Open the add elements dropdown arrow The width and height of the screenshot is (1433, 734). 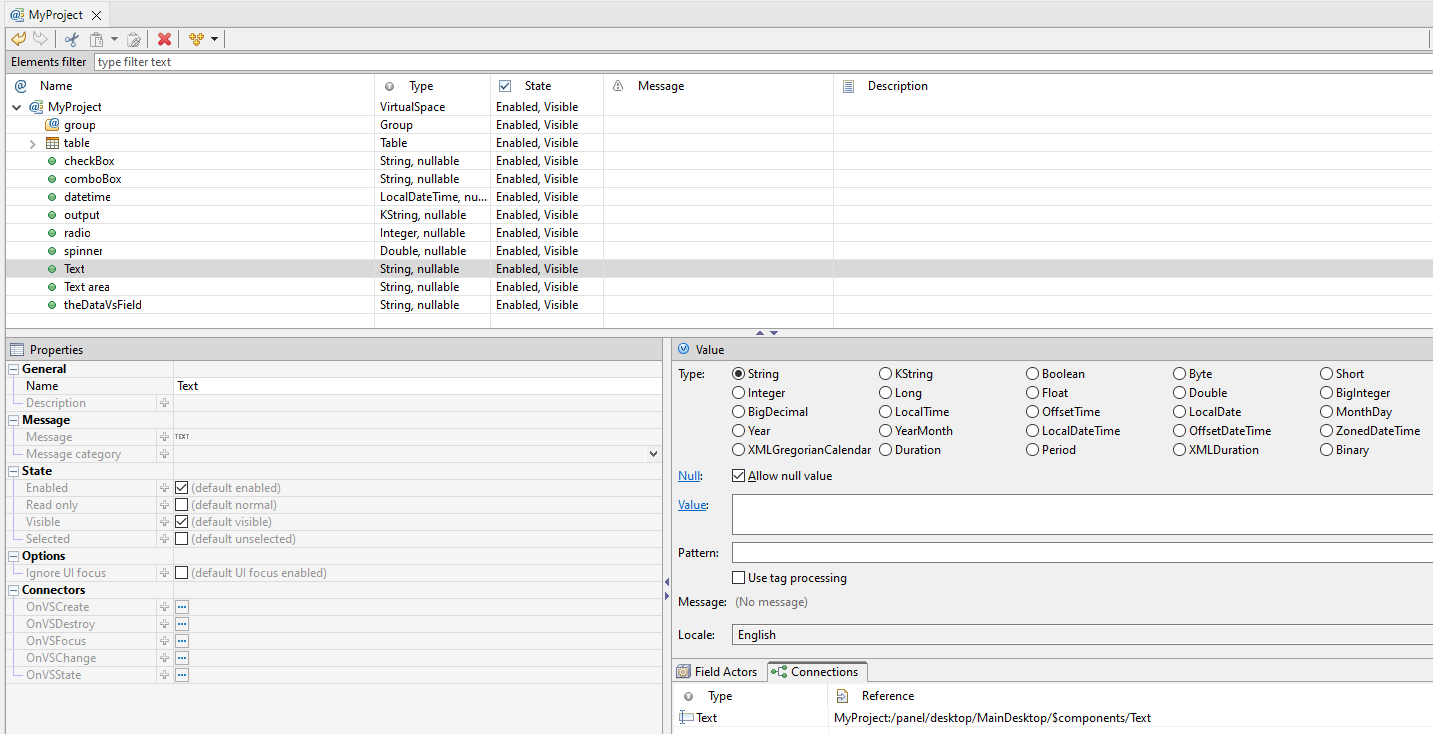point(214,39)
